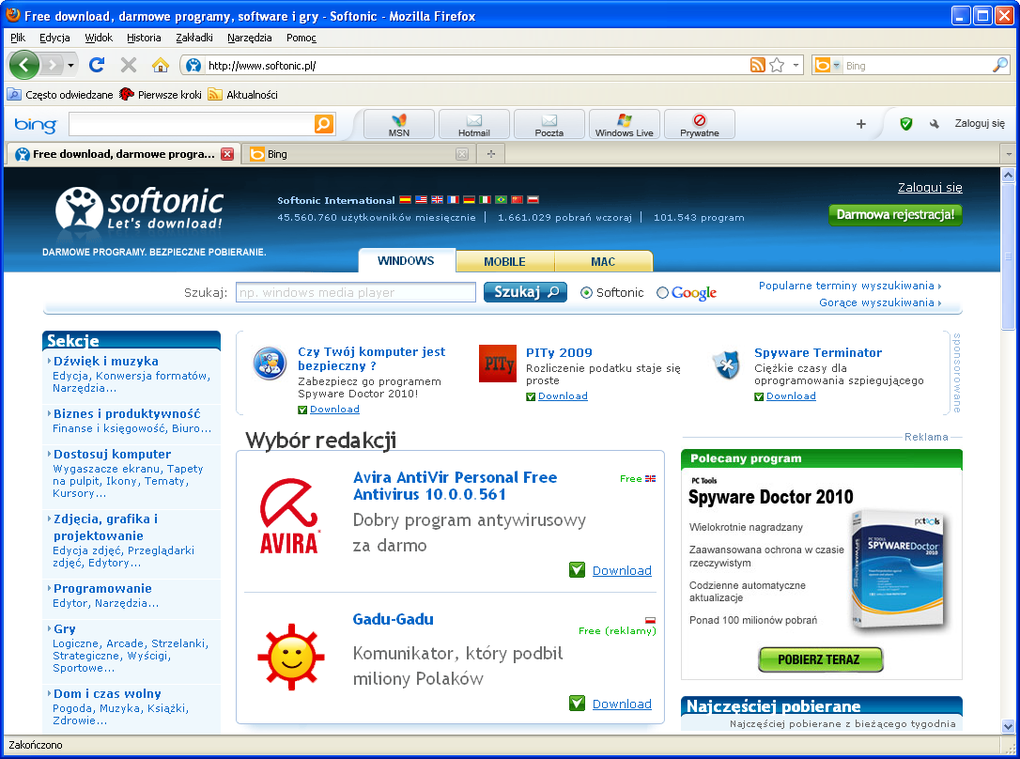Click the Prywatne private browsing icon
The image size is (1020, 759).
tap(699, 124)
